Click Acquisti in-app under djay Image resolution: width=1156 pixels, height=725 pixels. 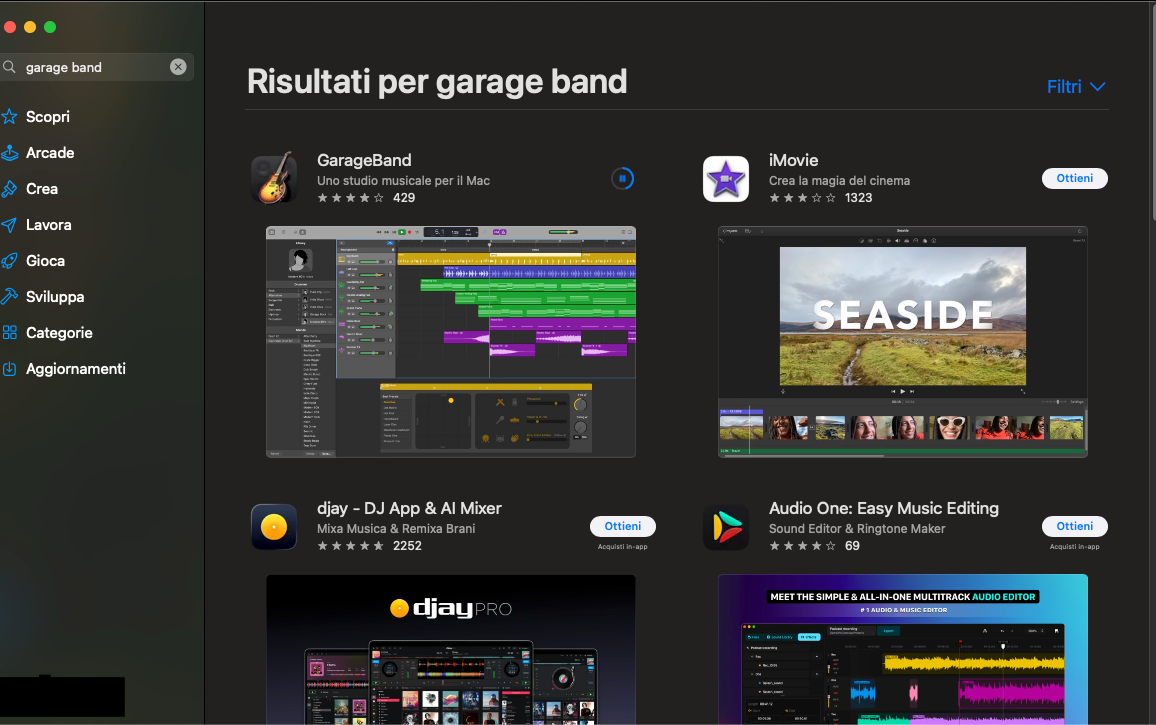tap(622, 547)
